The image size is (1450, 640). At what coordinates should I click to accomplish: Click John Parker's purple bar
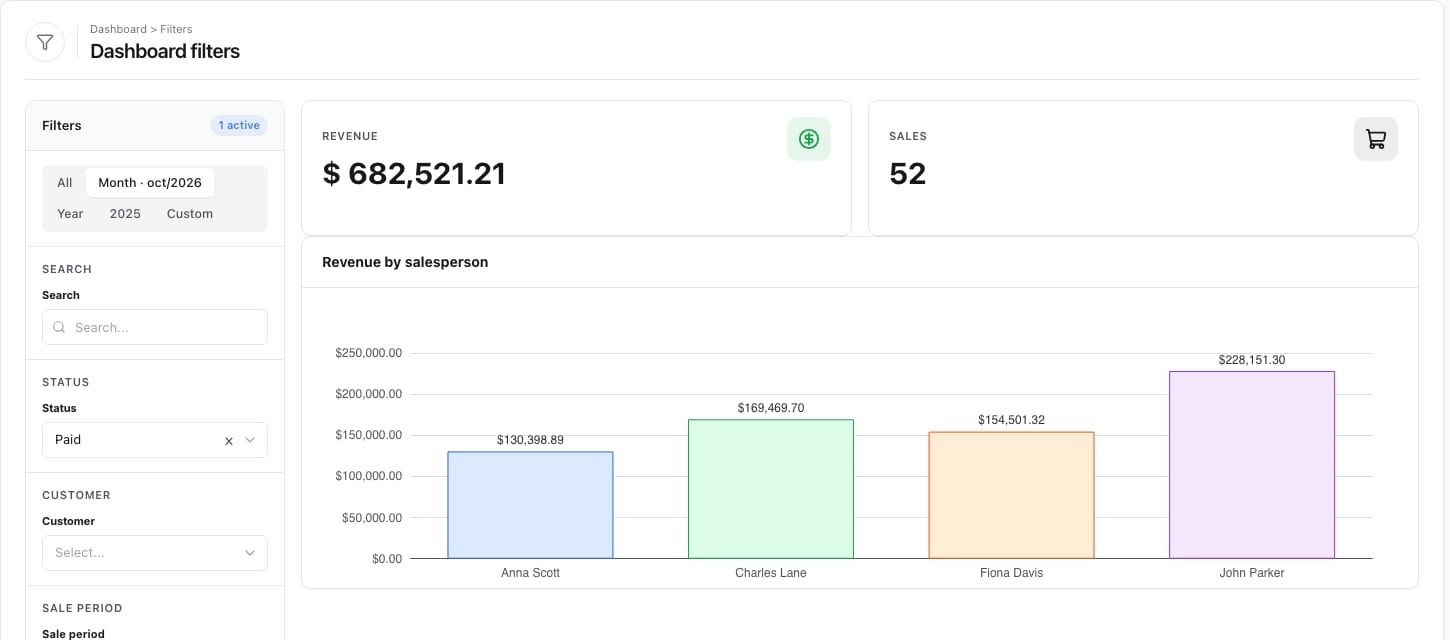coord(1252,465)
